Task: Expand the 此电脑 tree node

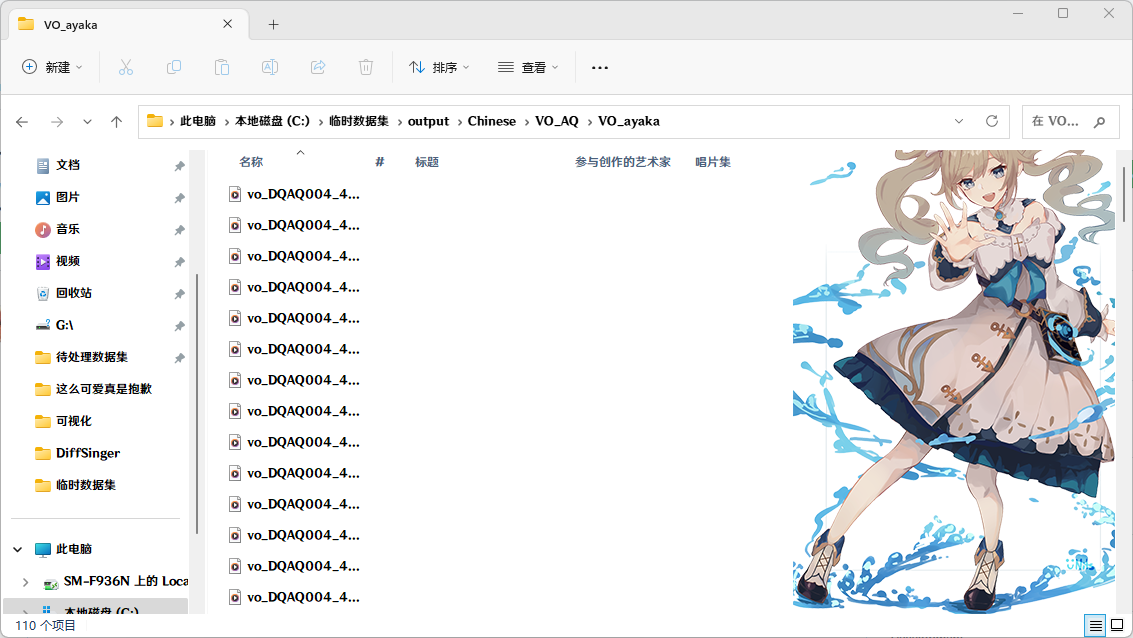Action: [17, 549]
